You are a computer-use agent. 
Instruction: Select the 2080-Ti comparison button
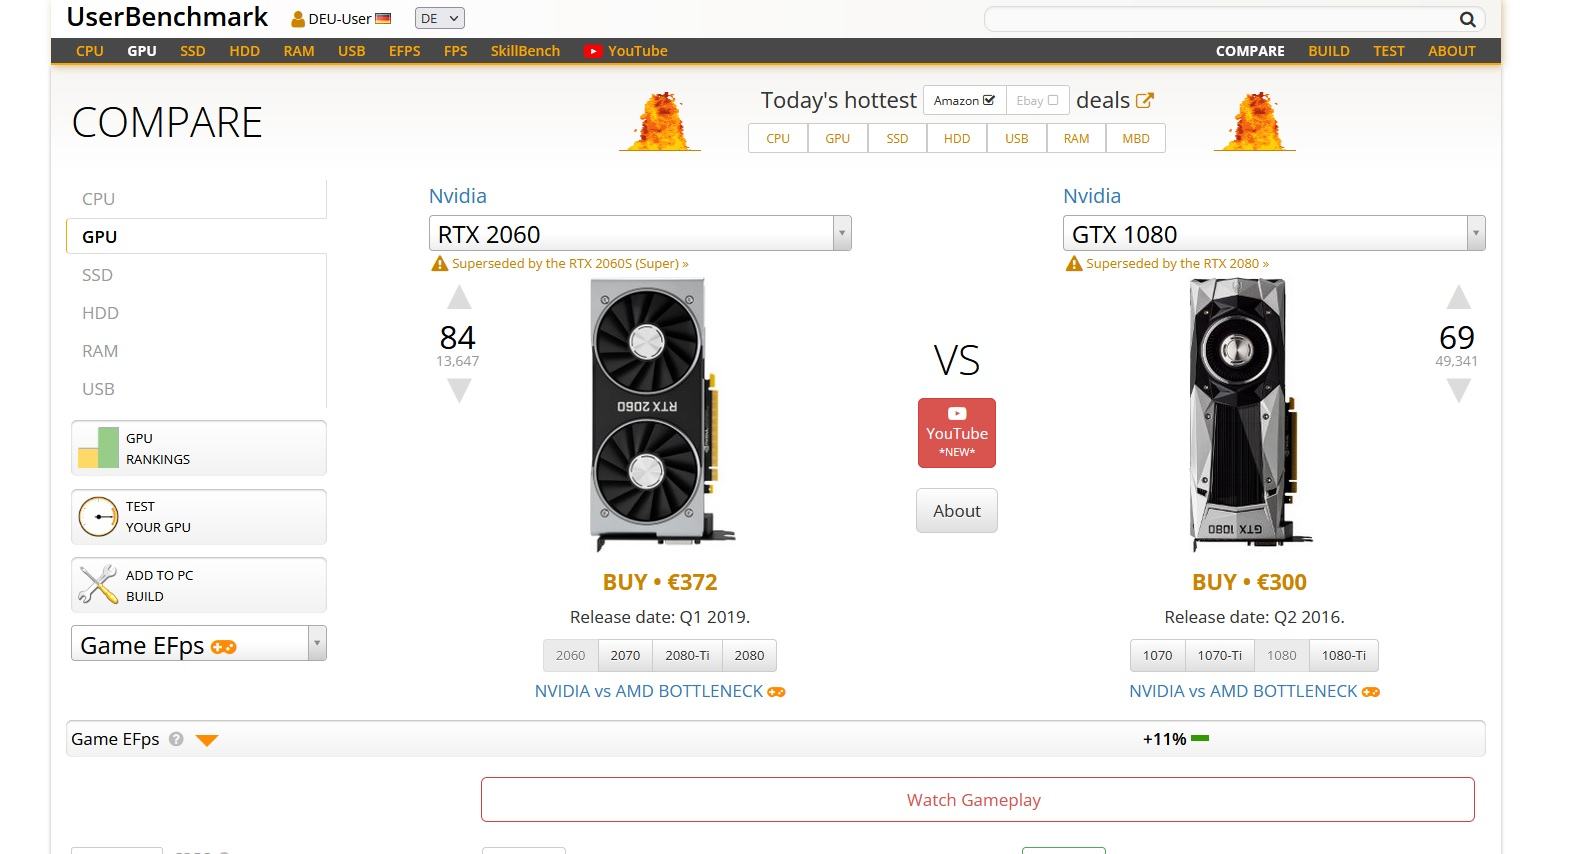[x=687, y=656]
